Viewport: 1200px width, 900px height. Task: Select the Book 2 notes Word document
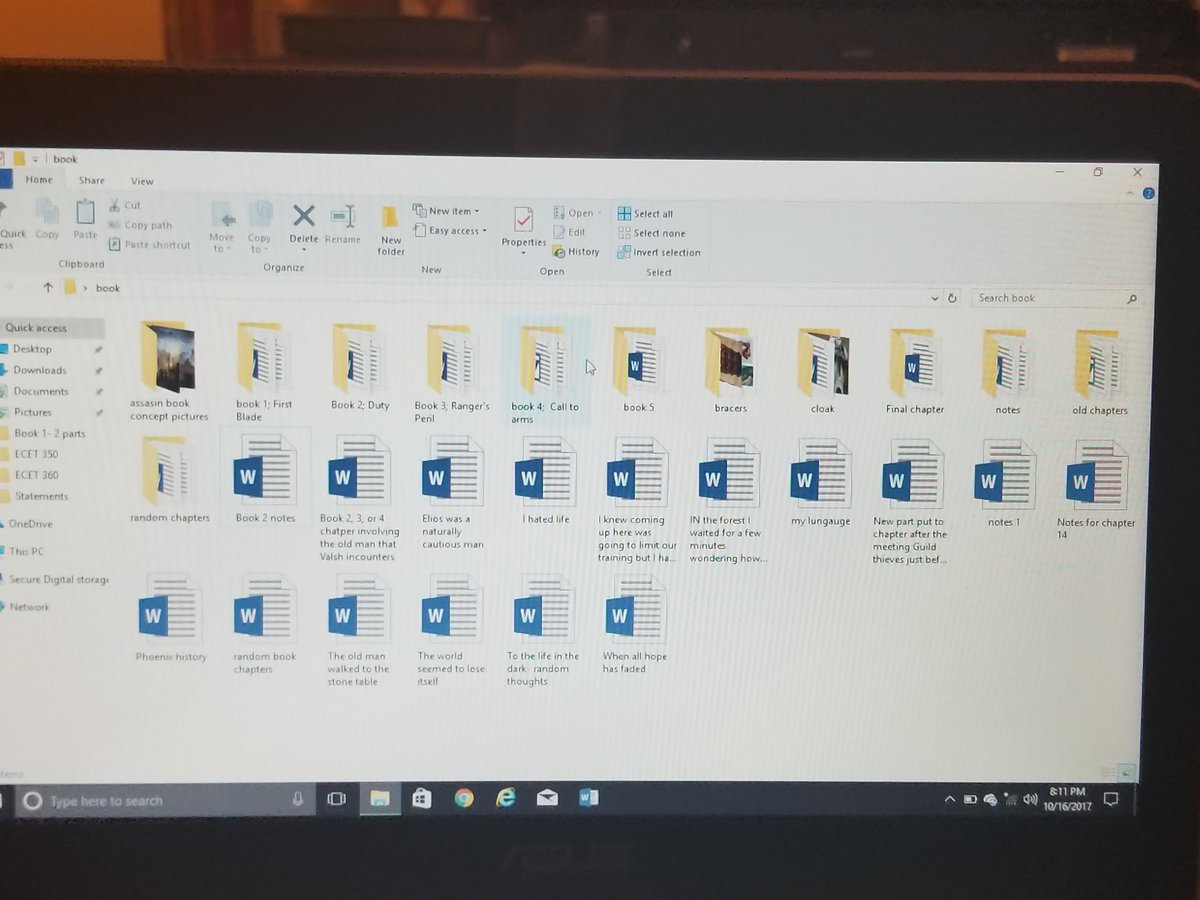pyautogui.click(x=265, y=478)
